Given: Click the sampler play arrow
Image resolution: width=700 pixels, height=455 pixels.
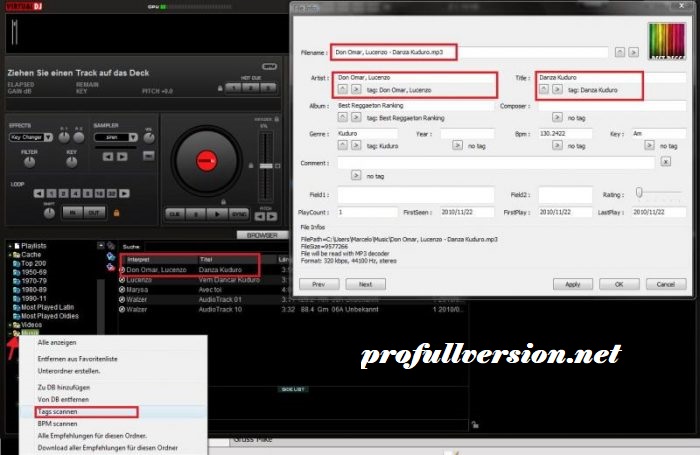Looking at the screenshot, I should pyautogui.click(x=122, y=156).
